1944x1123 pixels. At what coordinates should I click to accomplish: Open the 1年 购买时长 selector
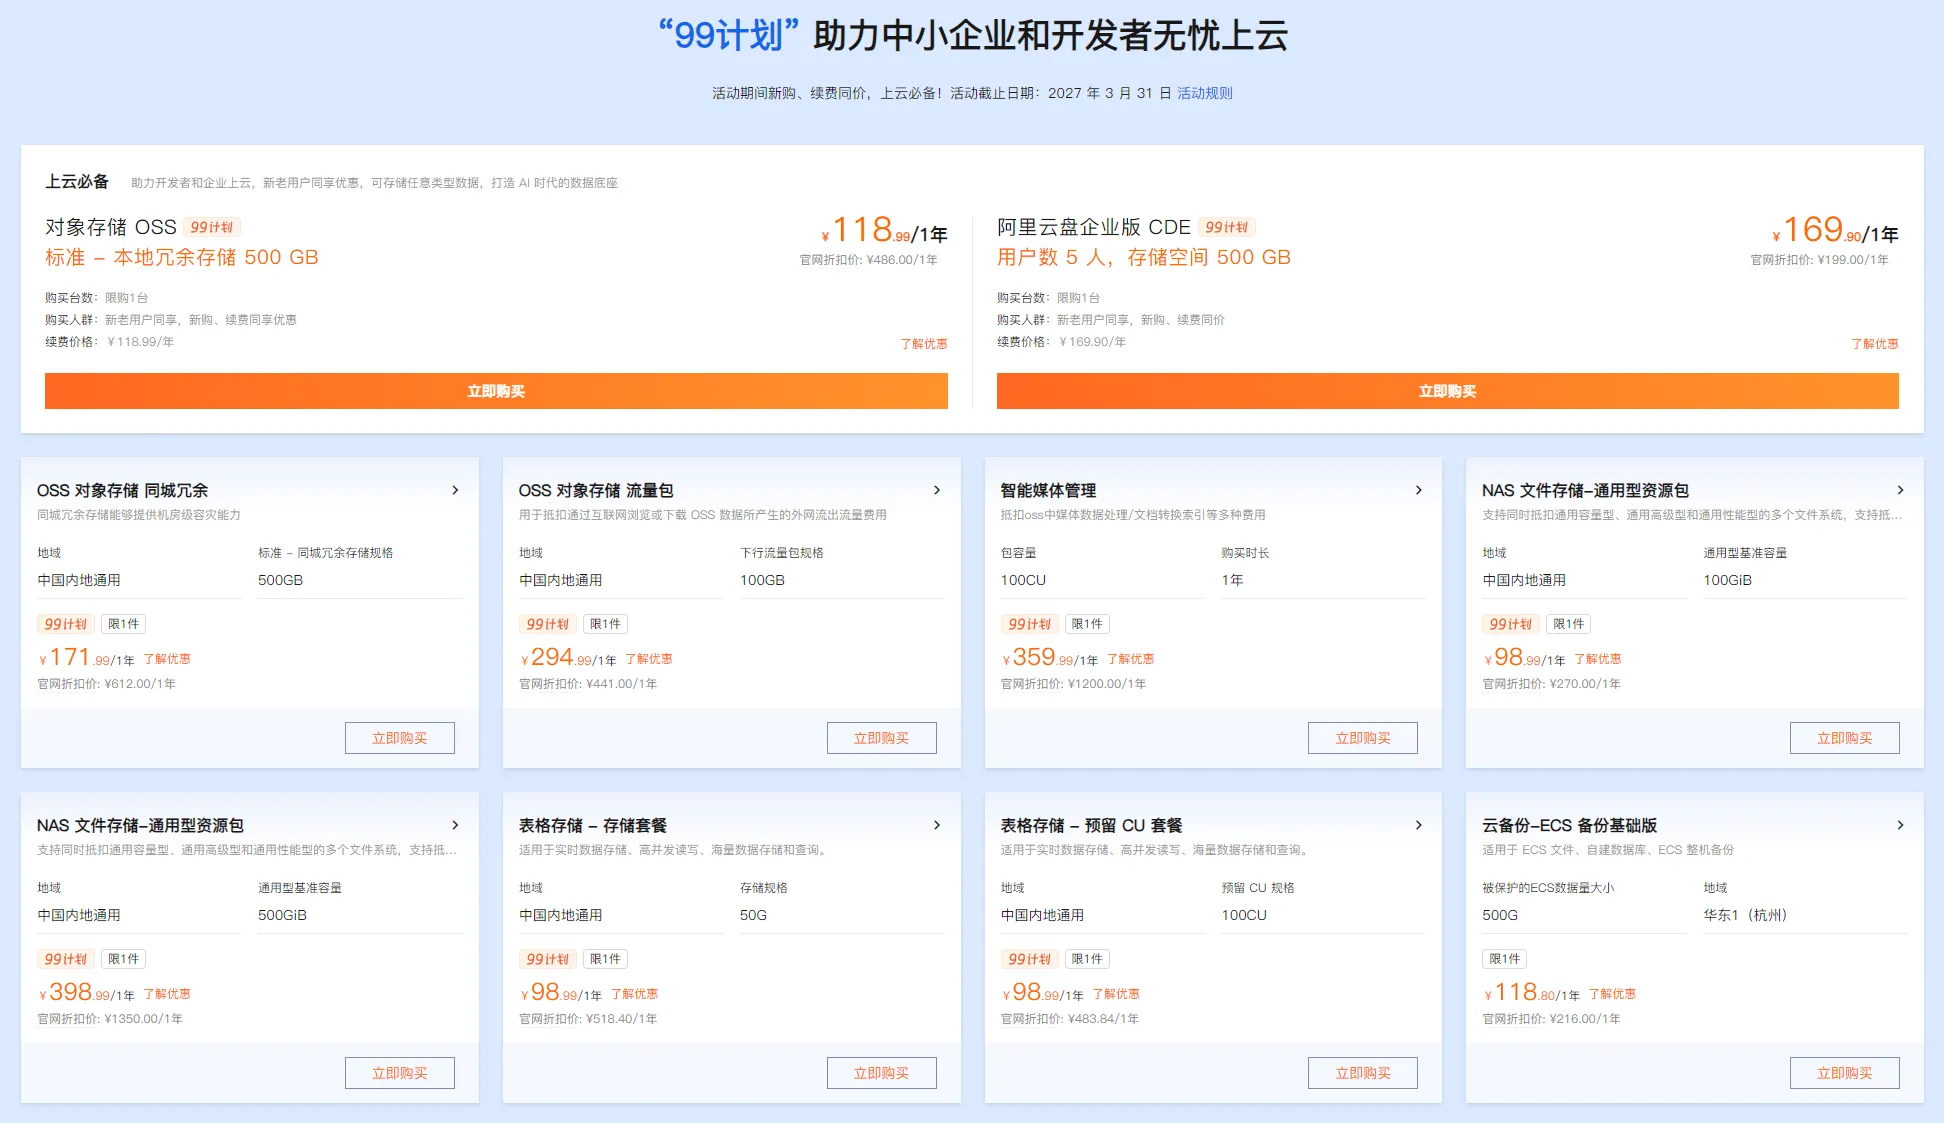[x=1324, y=580]
